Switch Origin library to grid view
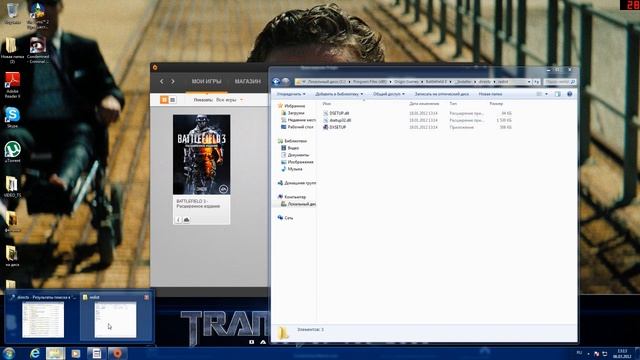Viewport: 640px width, 360px height. click(x=164, y=100)
